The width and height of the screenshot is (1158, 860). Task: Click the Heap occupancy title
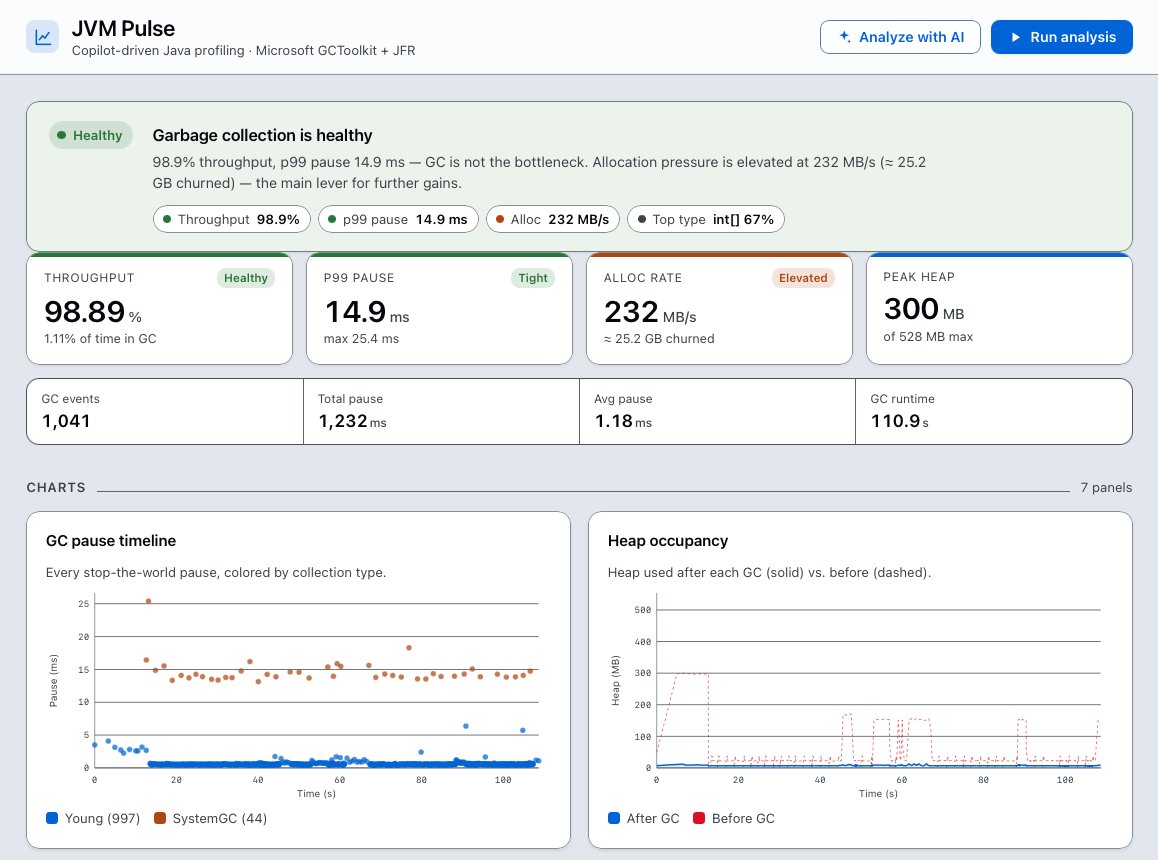coord(668,541)
